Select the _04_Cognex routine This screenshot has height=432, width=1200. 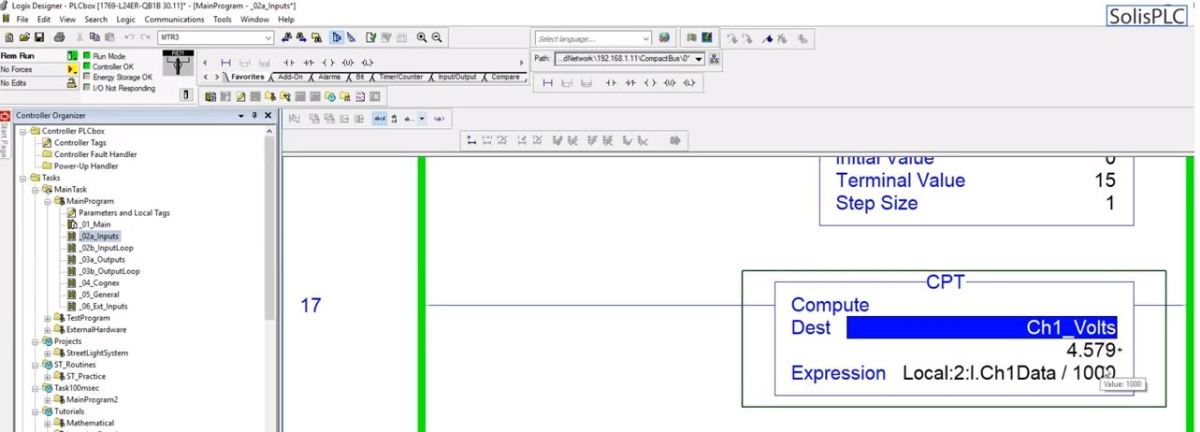click(x=99, y=283)
